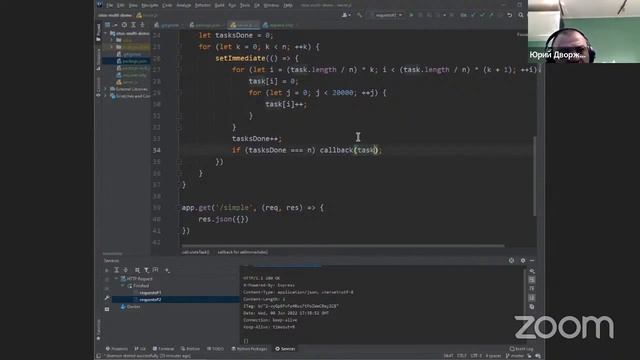Click Collapse All icon in Services toolbar

(126, 270)
